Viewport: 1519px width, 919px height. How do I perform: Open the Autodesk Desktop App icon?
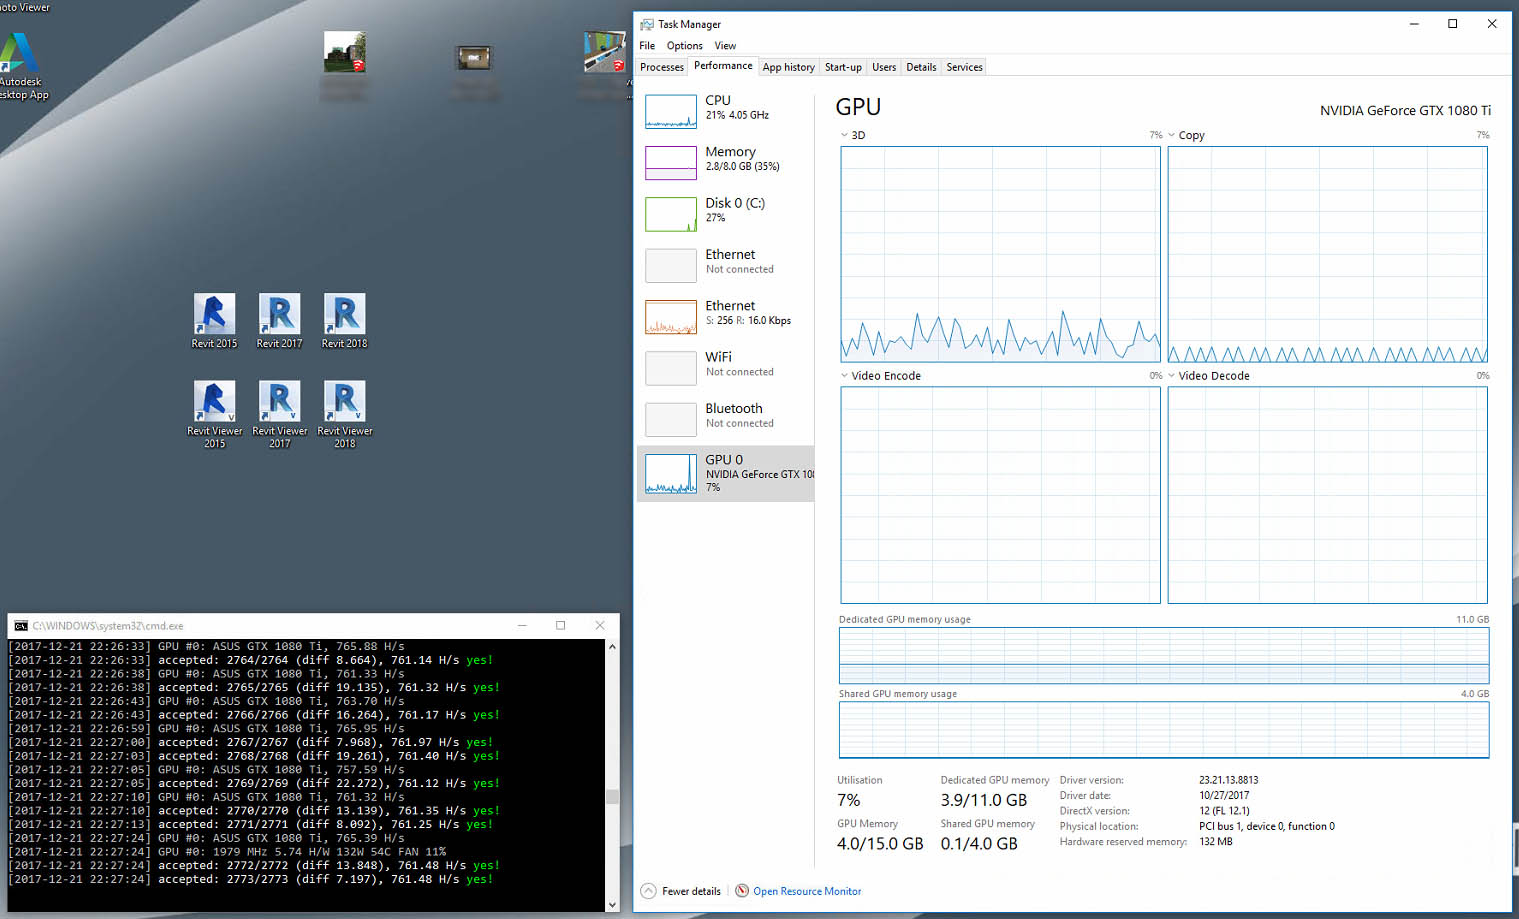20,66
